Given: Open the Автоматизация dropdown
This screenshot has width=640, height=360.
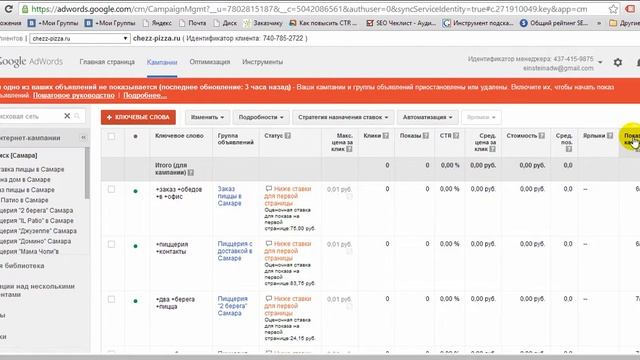Looking at the screenshot, I should [x=427, y=117].
